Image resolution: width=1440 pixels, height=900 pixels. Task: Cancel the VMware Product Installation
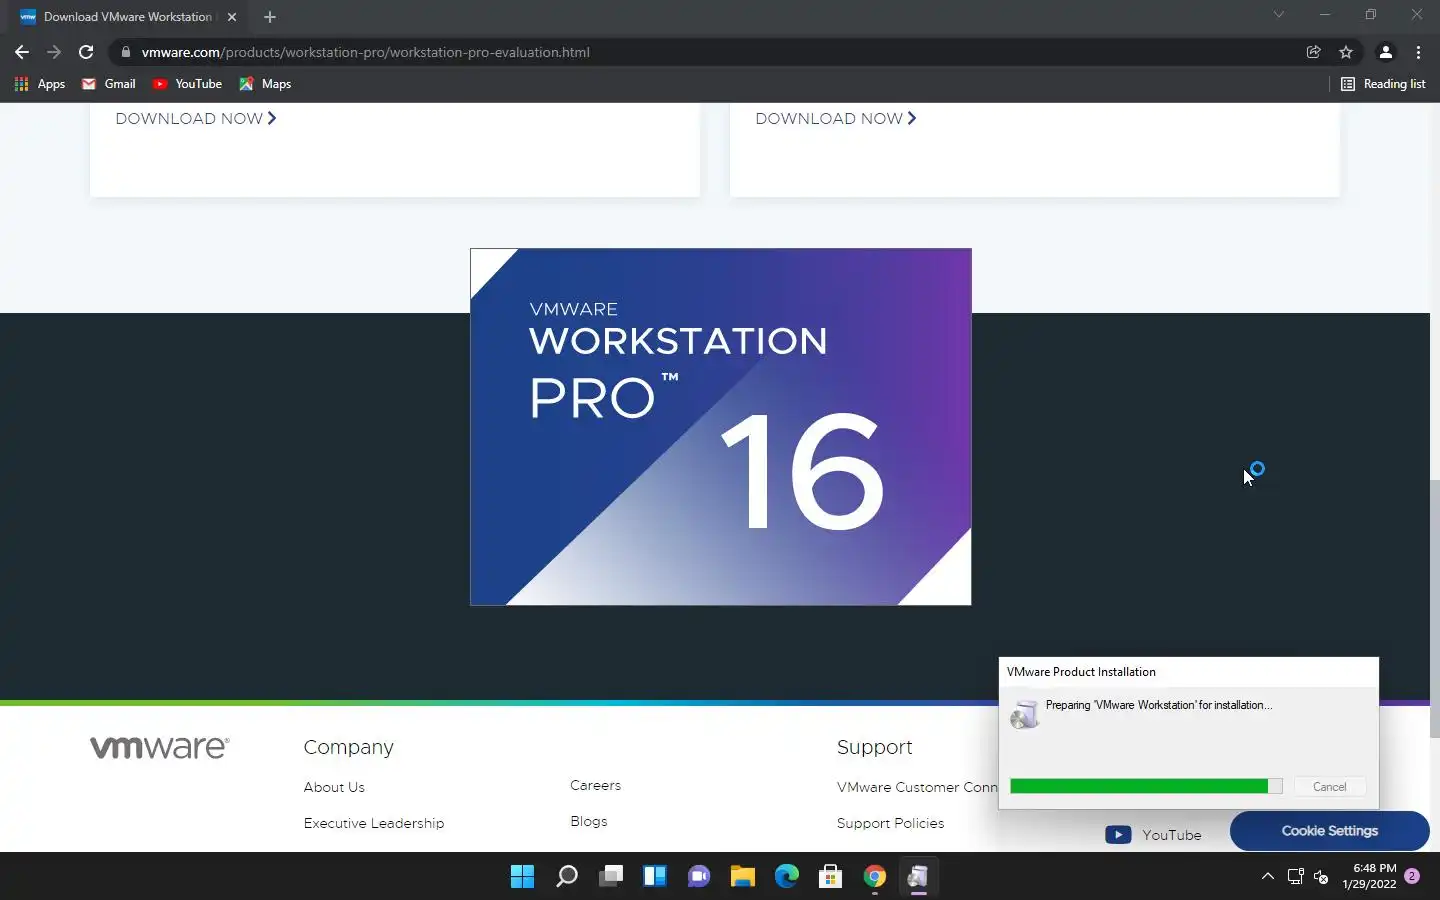[1329, 787]
